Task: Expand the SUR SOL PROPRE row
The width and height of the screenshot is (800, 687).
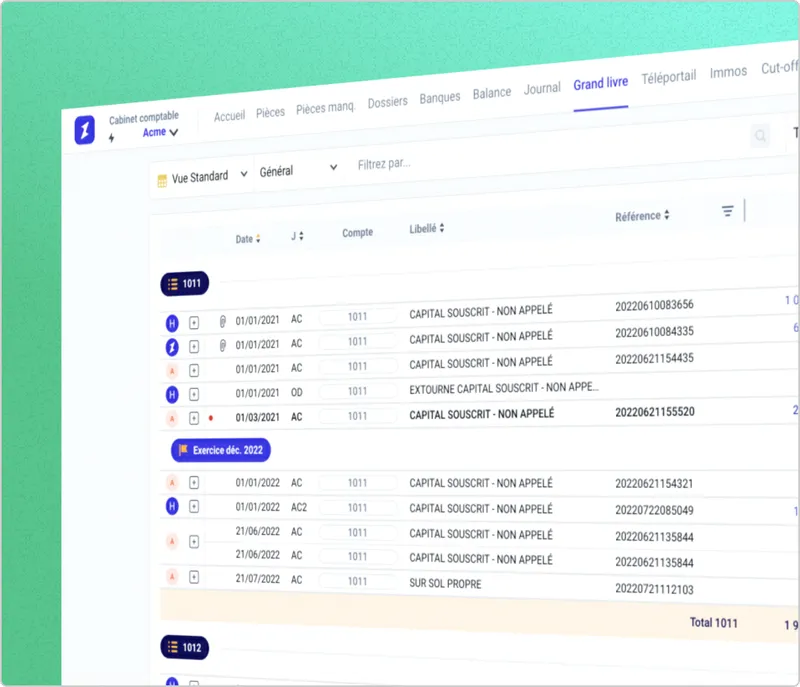Action: tap(194, 577)
